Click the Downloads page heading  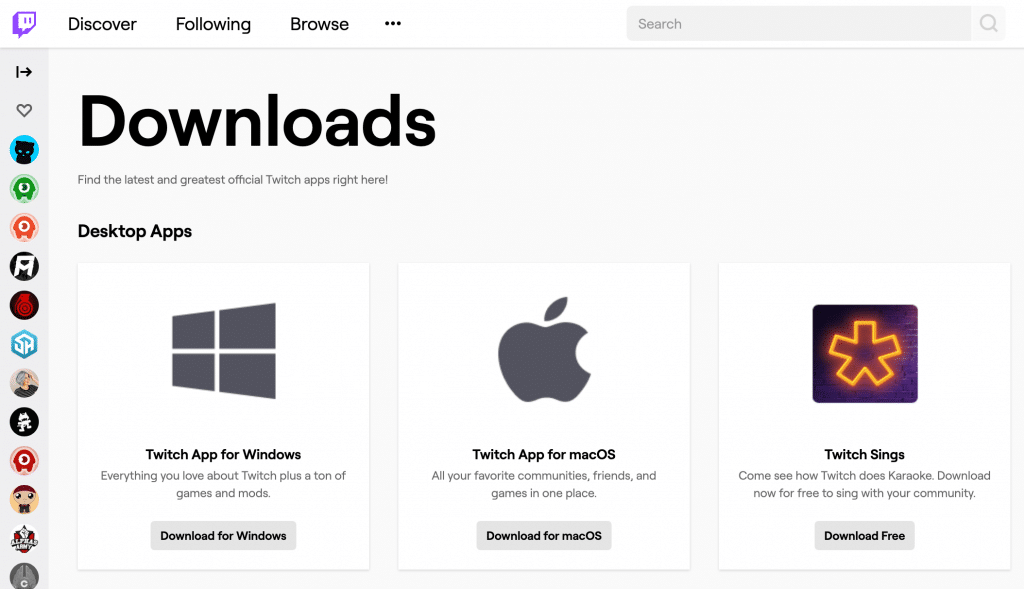pyautogui.click(x=257, y=121)
